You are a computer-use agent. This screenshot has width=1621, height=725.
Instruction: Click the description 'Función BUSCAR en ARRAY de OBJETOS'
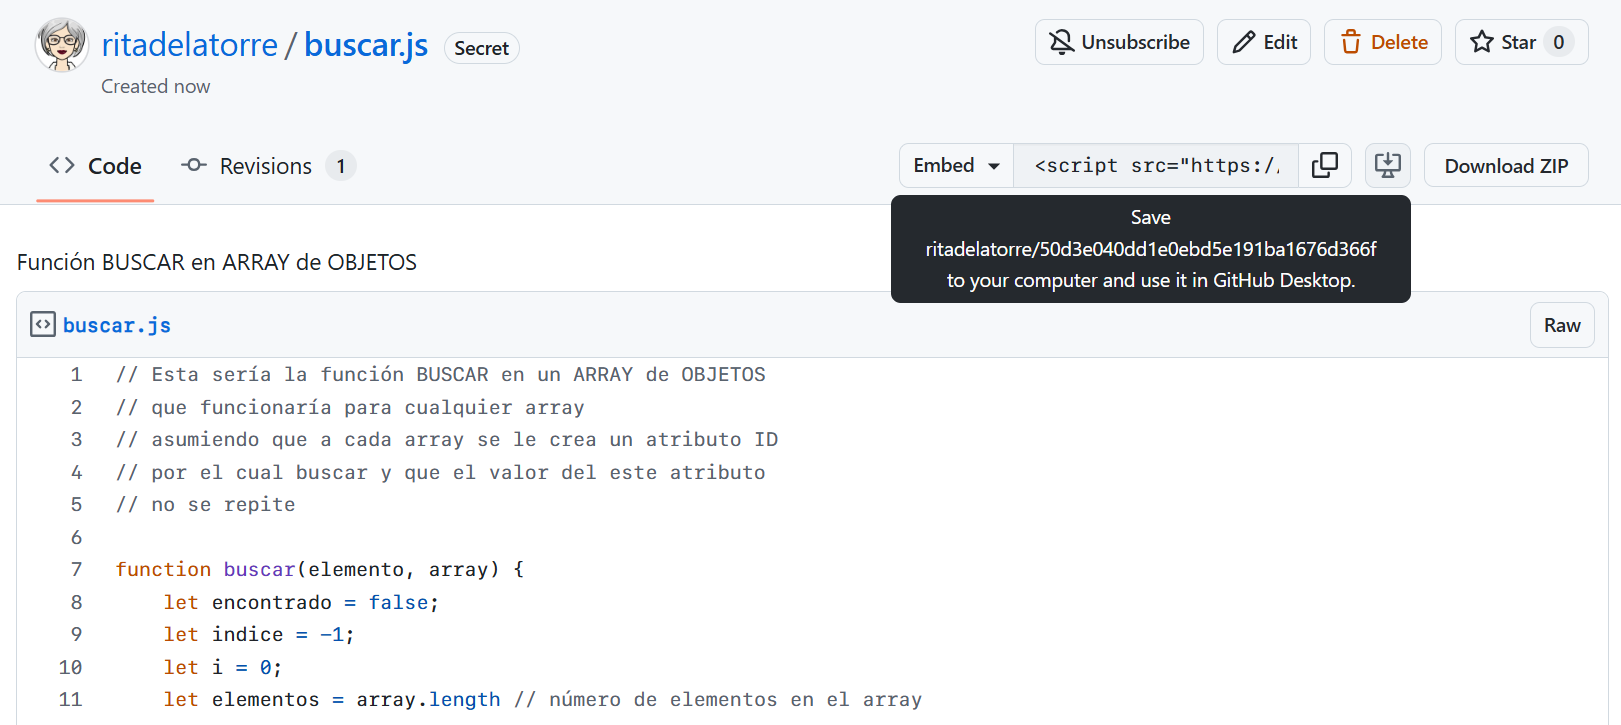click(x=217, y=262)
